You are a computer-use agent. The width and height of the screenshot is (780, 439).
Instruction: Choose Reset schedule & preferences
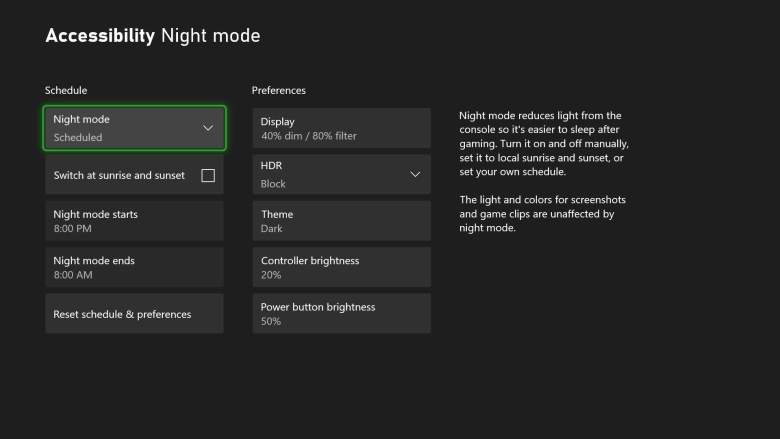(134, 314)
